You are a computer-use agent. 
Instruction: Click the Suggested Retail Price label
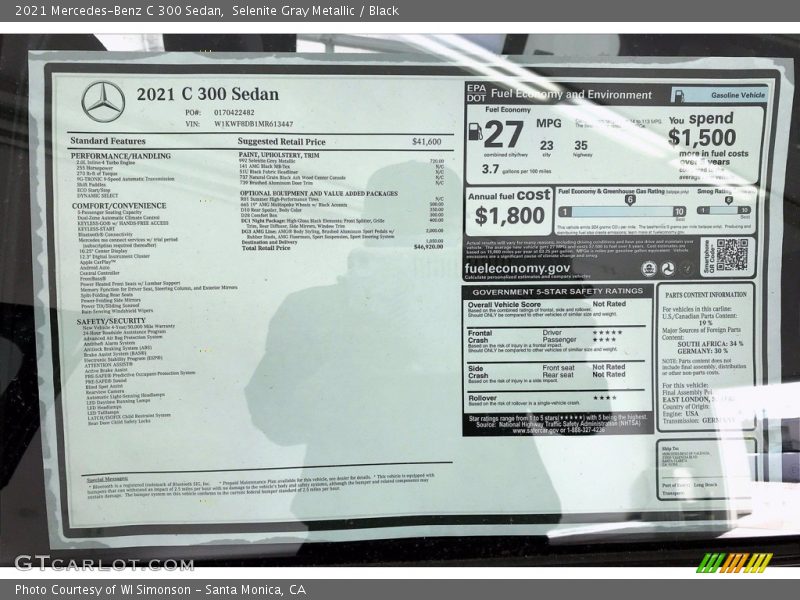coord(281,142)
